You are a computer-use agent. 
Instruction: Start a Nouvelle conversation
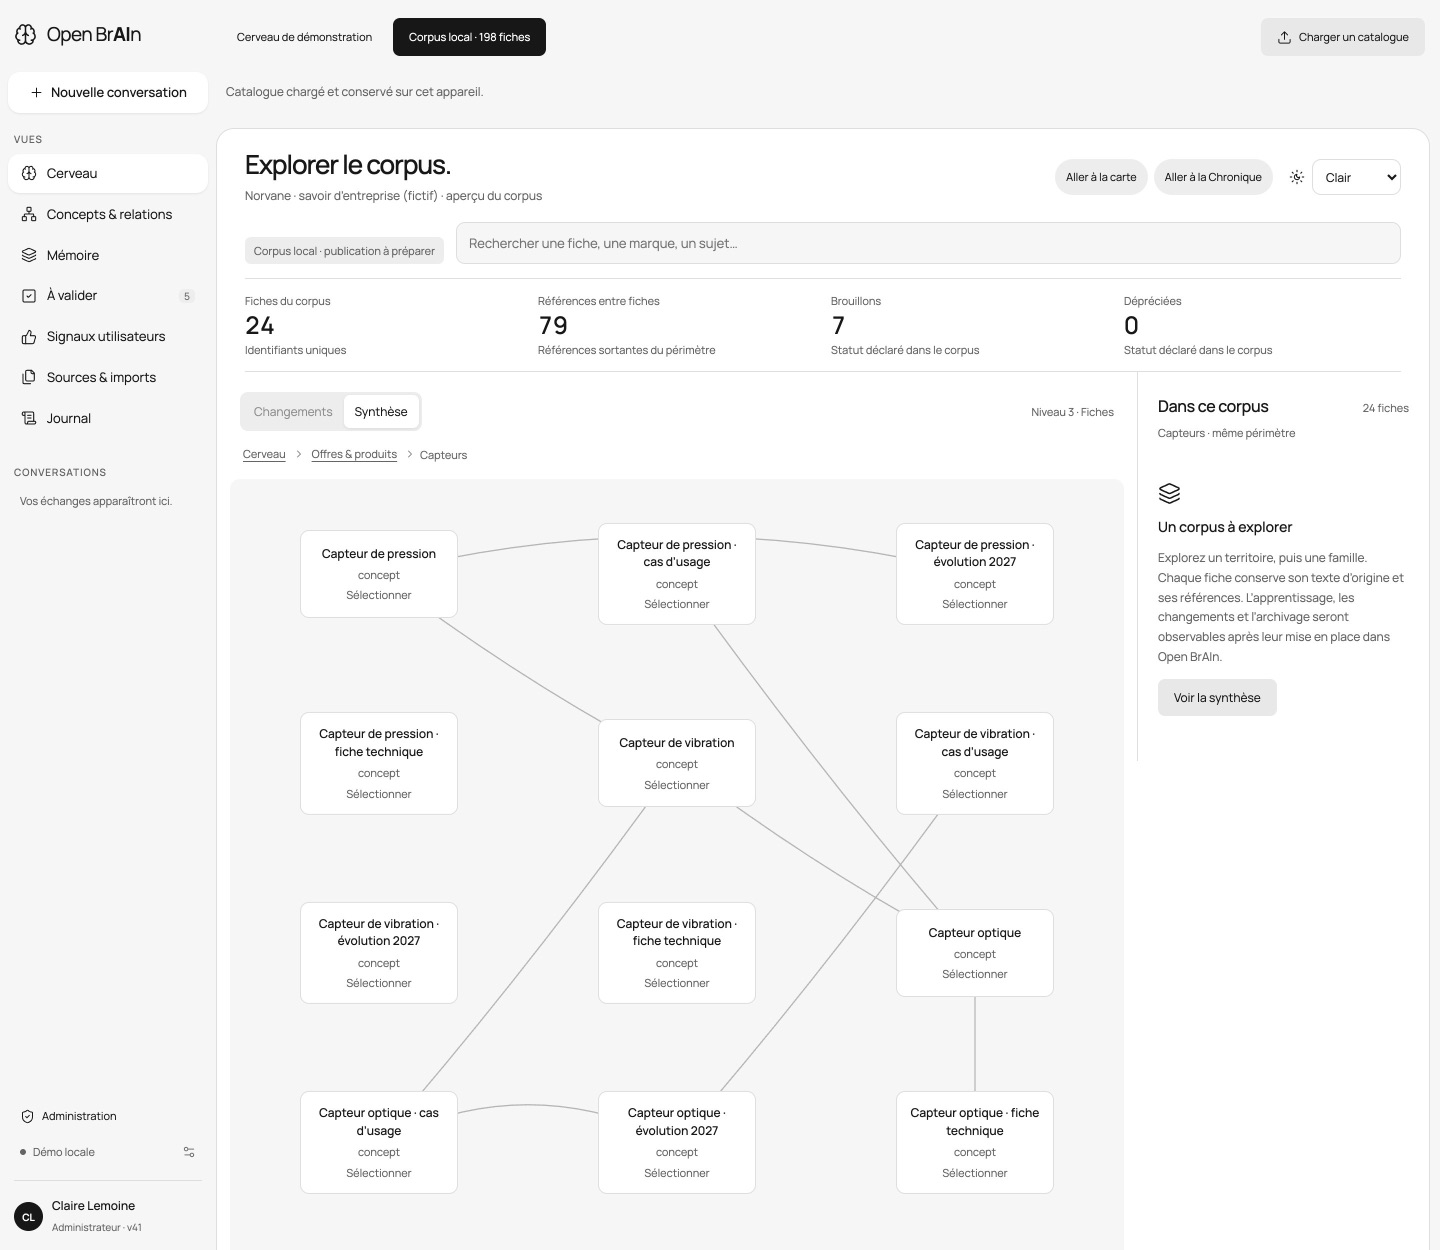tap(108, 92)
